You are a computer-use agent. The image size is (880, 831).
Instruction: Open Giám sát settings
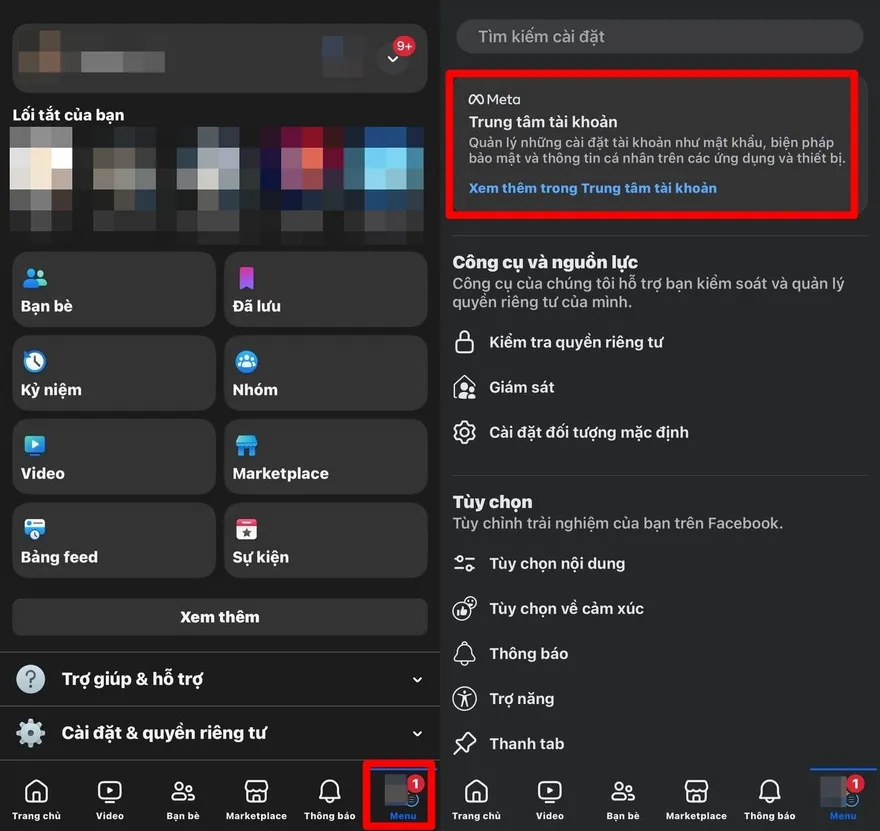point(541,387)
